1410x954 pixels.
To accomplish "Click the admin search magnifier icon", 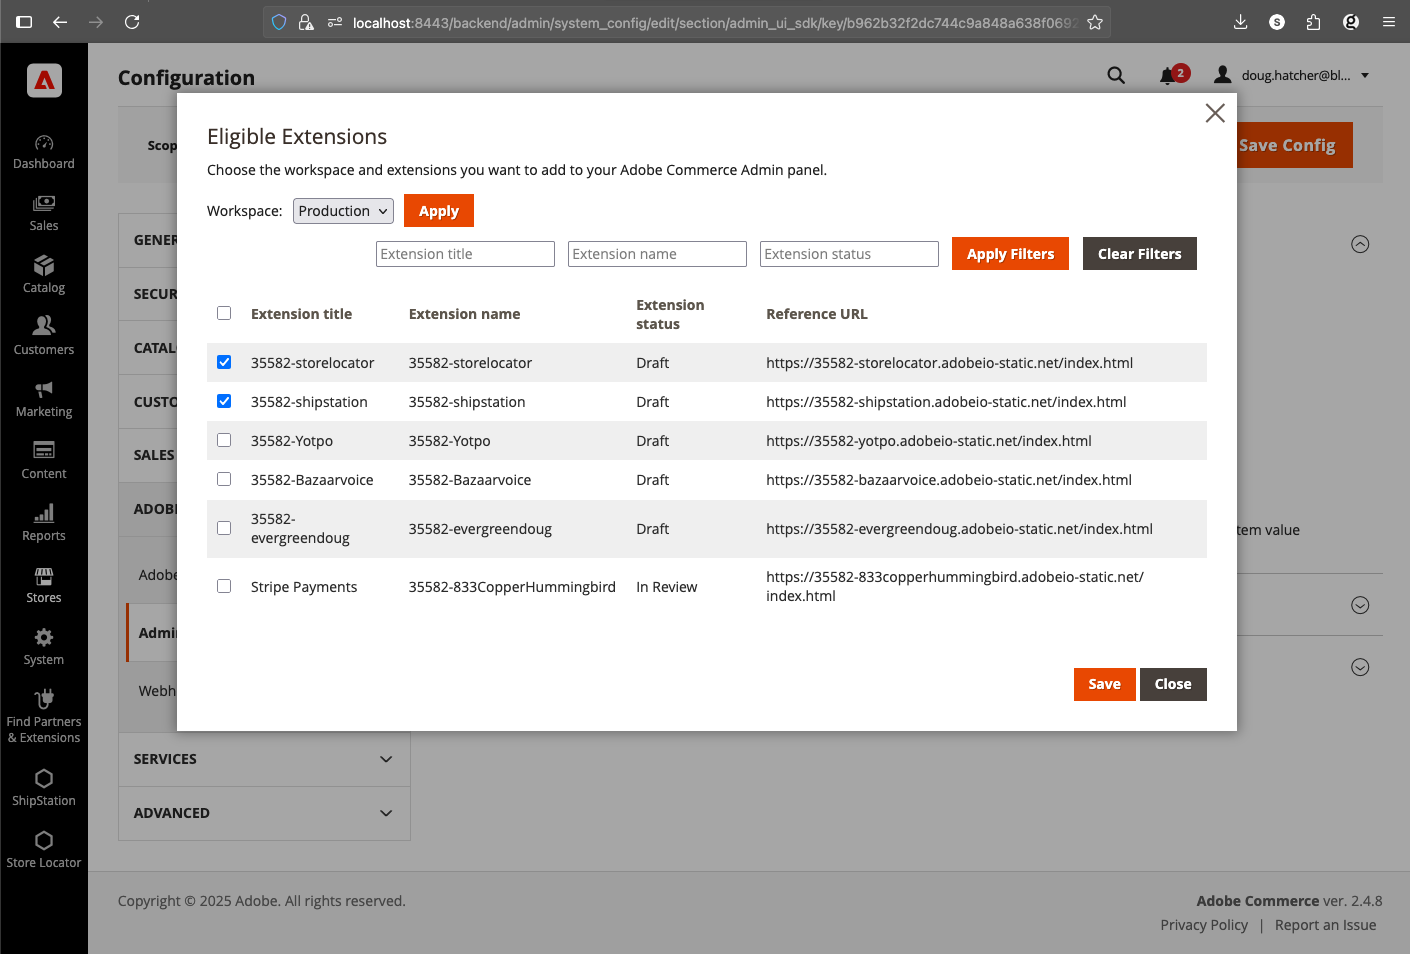I will click(x=1116, y=75).
